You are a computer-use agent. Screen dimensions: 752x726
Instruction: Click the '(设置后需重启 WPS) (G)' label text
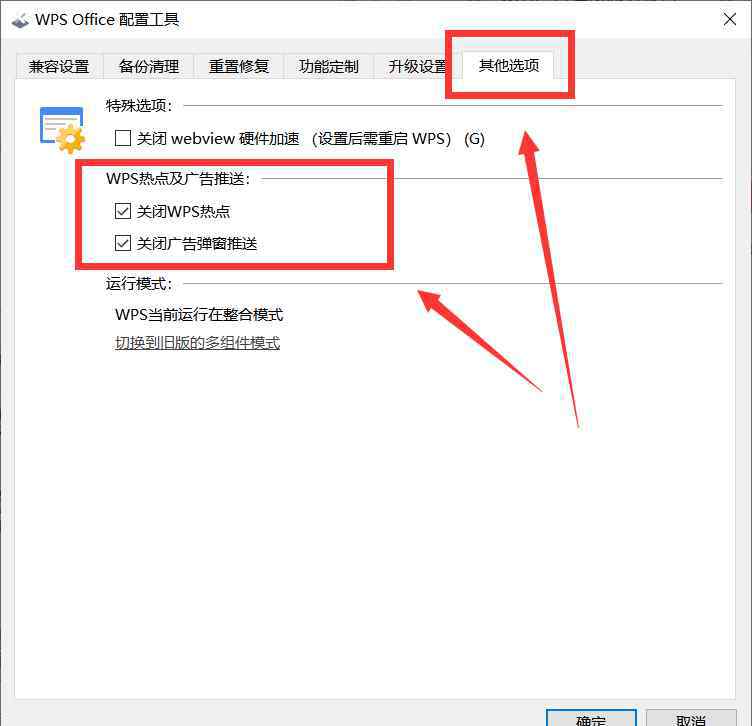click(x=398, y=139)
